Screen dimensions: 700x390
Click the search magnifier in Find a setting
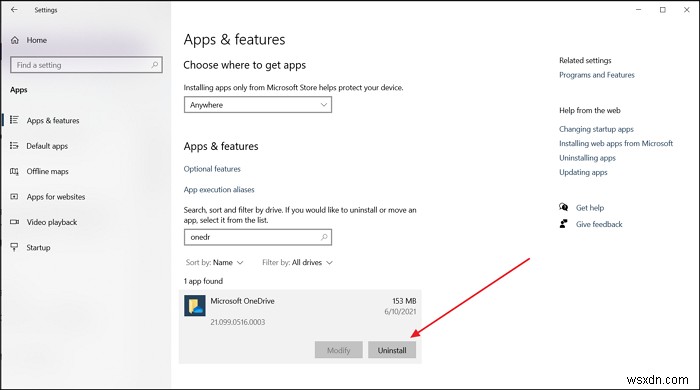pyautogui.click(x=154, y=65)
